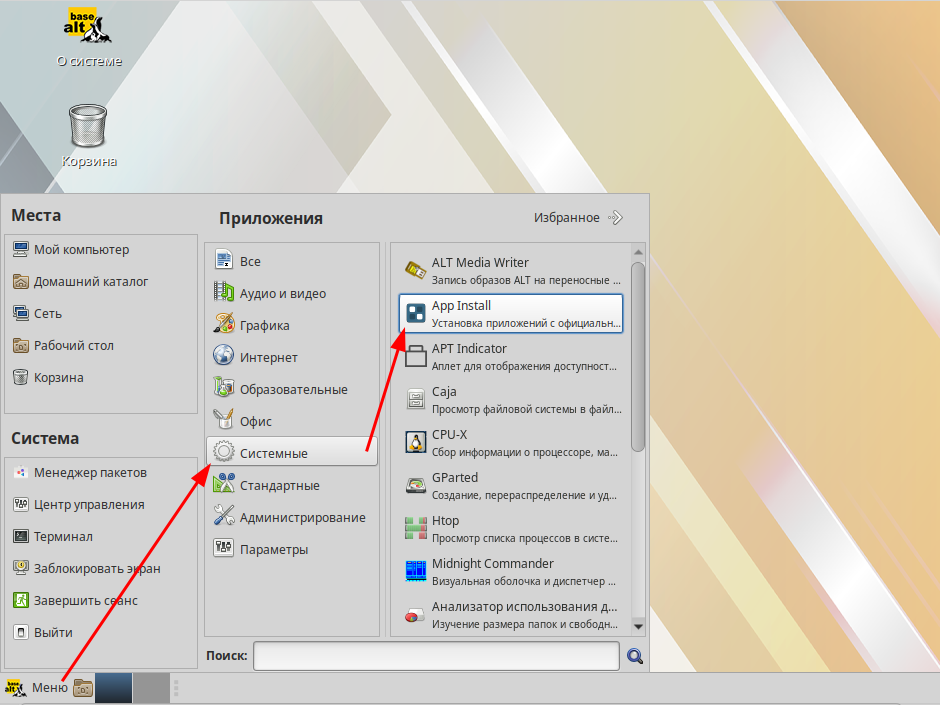Screen dimensions: 940x705
Task: Open Midnight Commander icon
Action: [415, 571]
